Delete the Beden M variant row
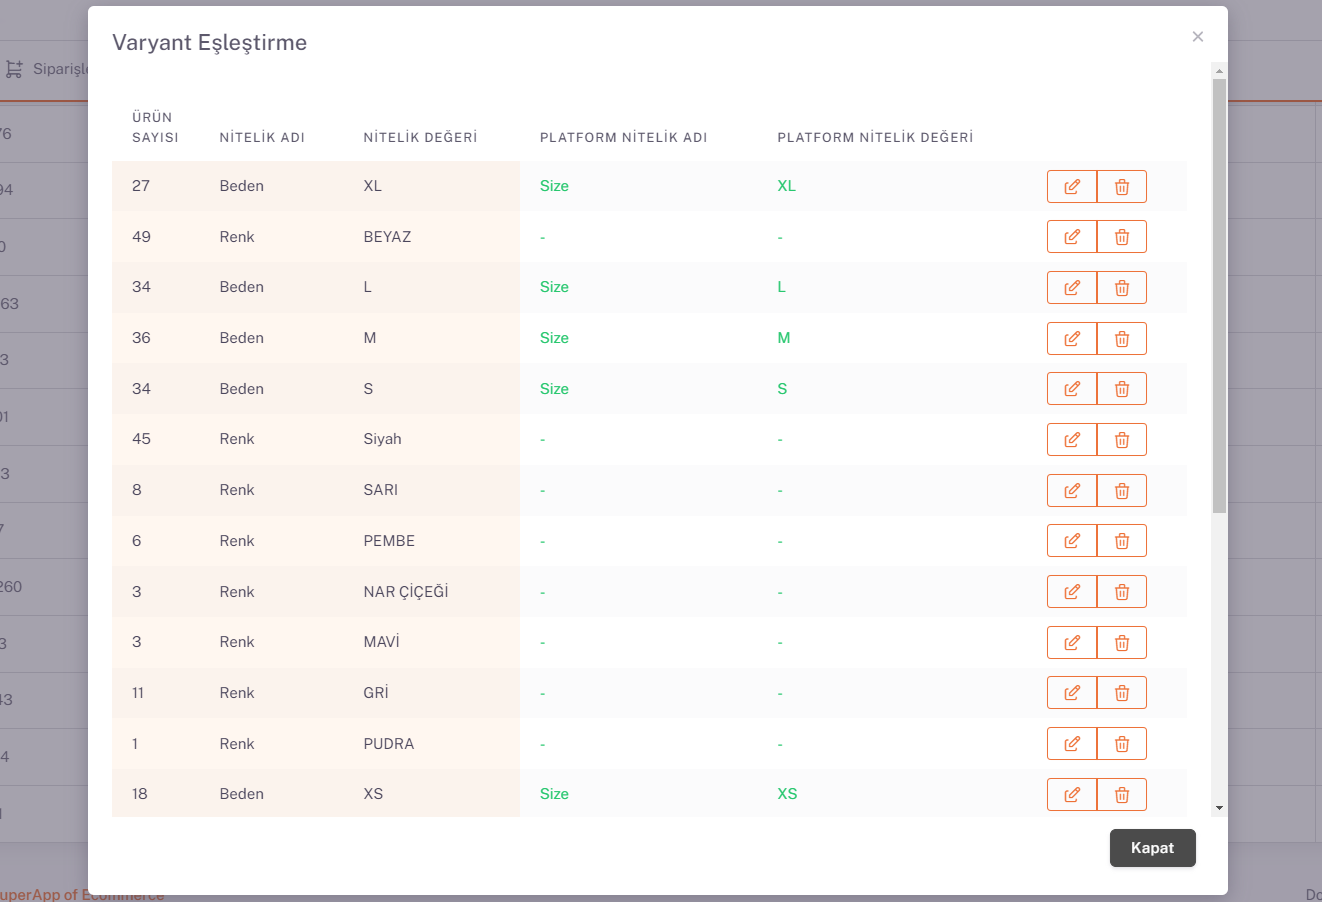 coord(1122,338)
